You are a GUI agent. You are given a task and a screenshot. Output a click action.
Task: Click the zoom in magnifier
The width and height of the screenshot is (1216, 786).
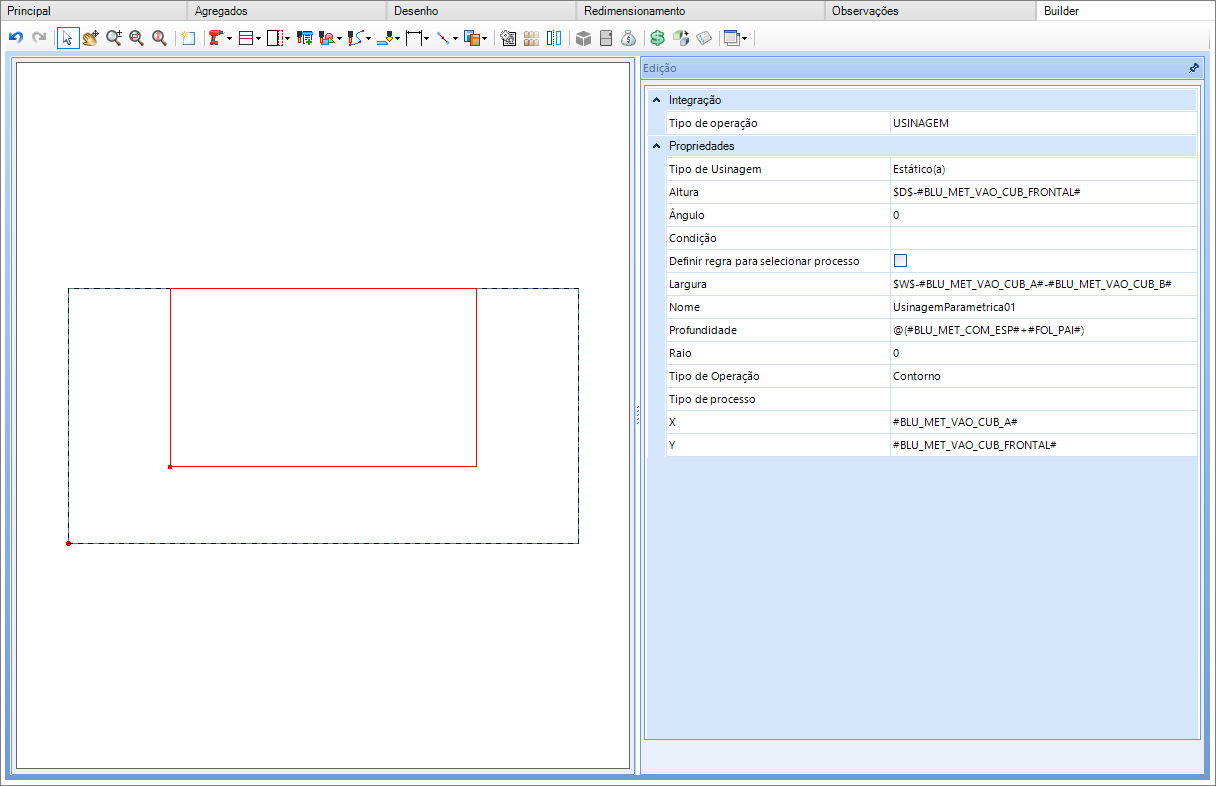tap(114, 38)
